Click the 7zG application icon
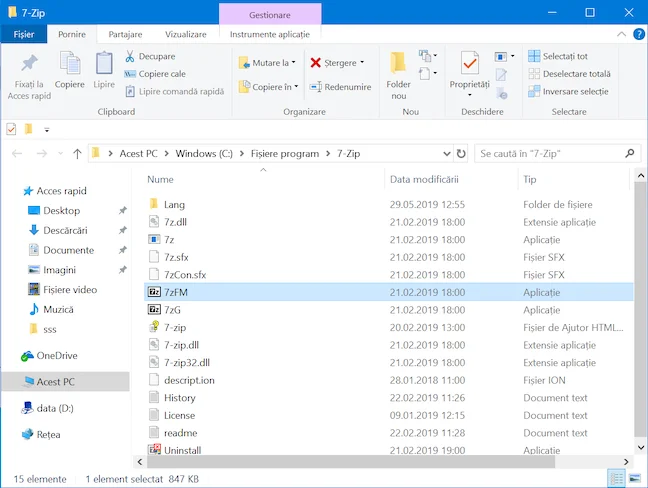The height and width of the screenshot is (488, 648). (154, 309)
